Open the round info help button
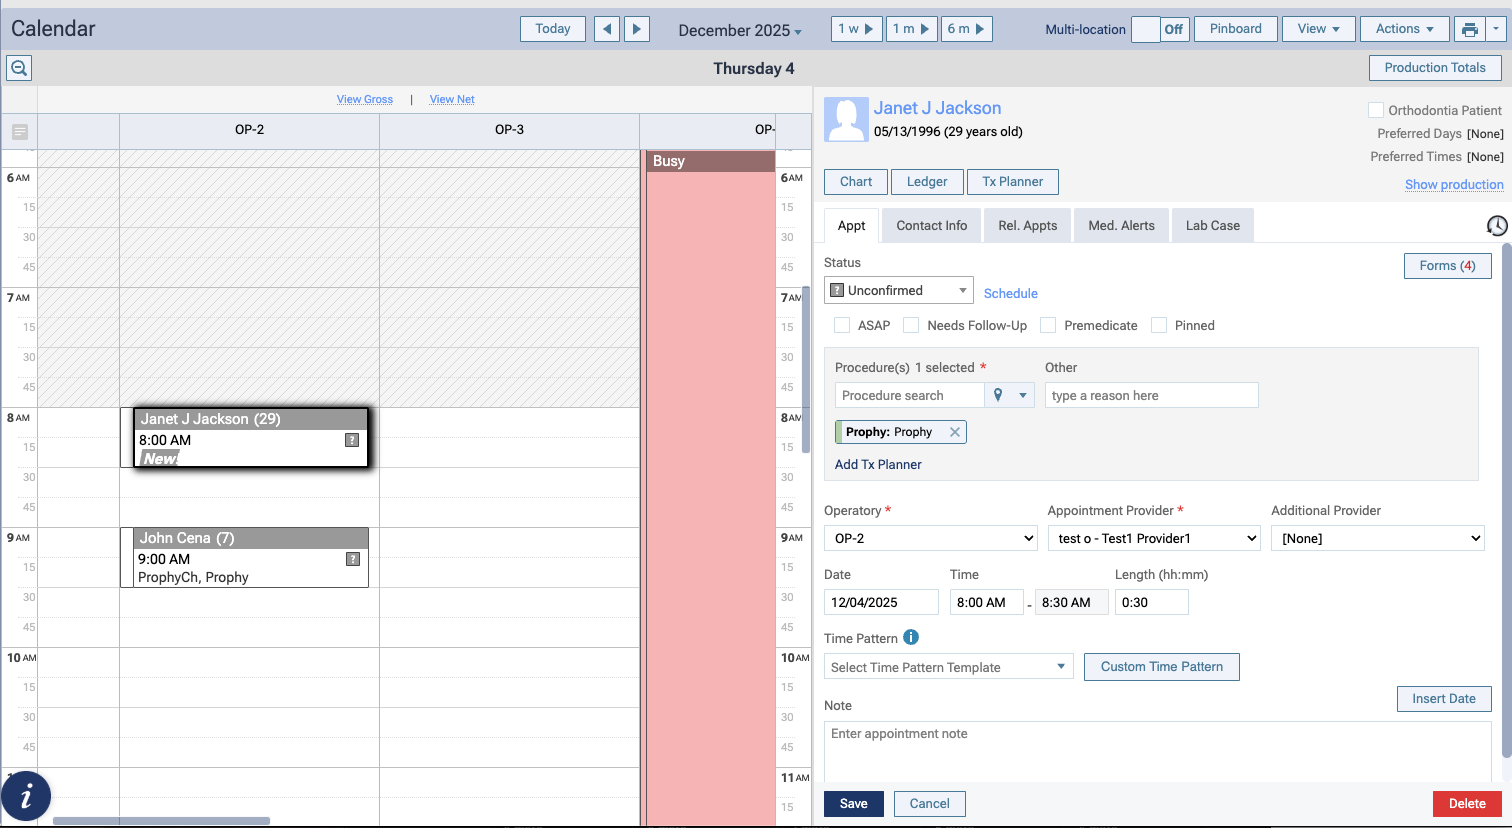Image resolution: width=1512 pixels, height=828 pixels. (x=26, y=796)
